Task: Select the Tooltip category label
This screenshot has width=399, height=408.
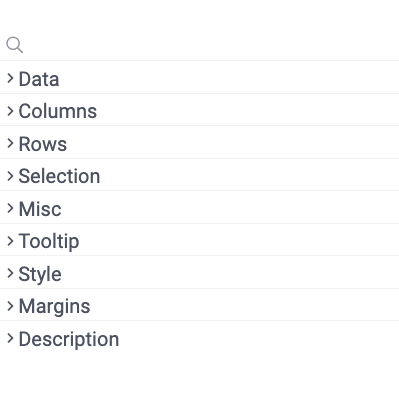Action: pos(49,242)
